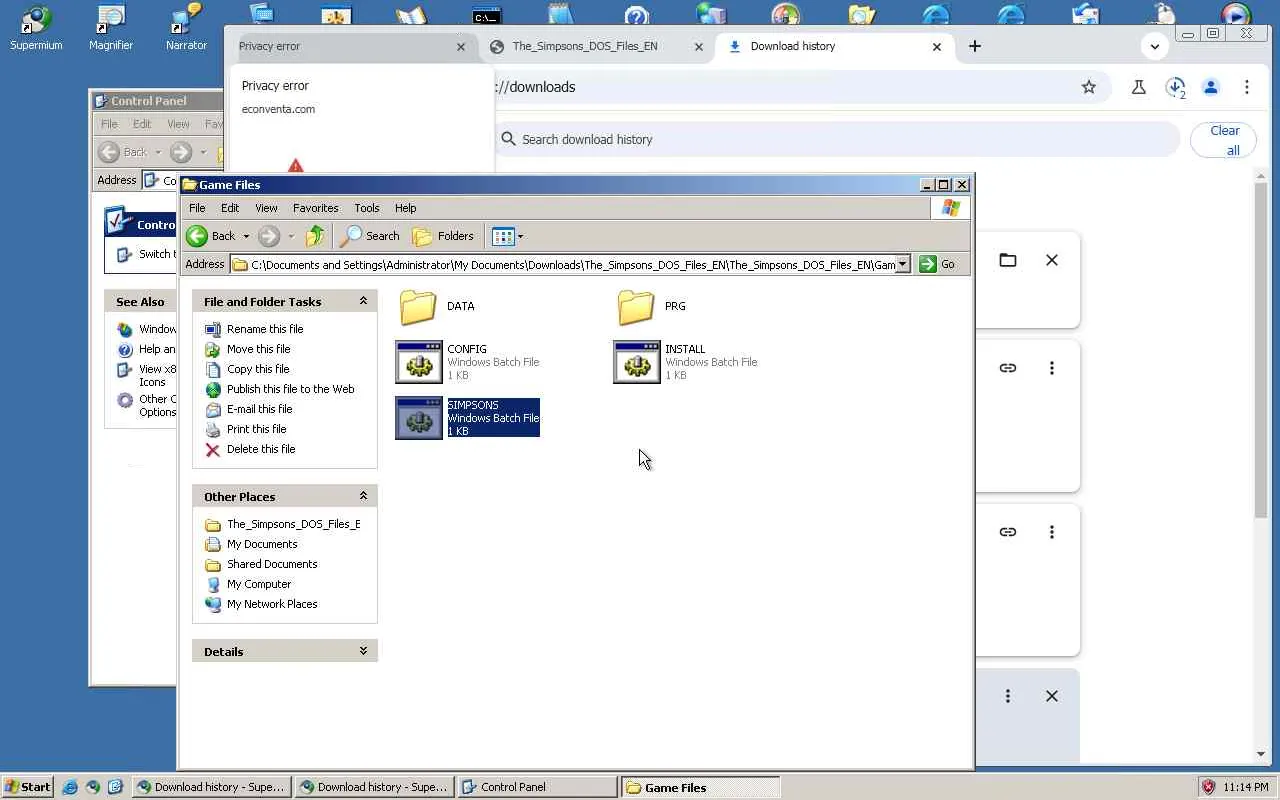The width and height of the screenshot is (1280, 800).
Task: Click the My Computer icon in Other Places
Action: tap(212, 584)
